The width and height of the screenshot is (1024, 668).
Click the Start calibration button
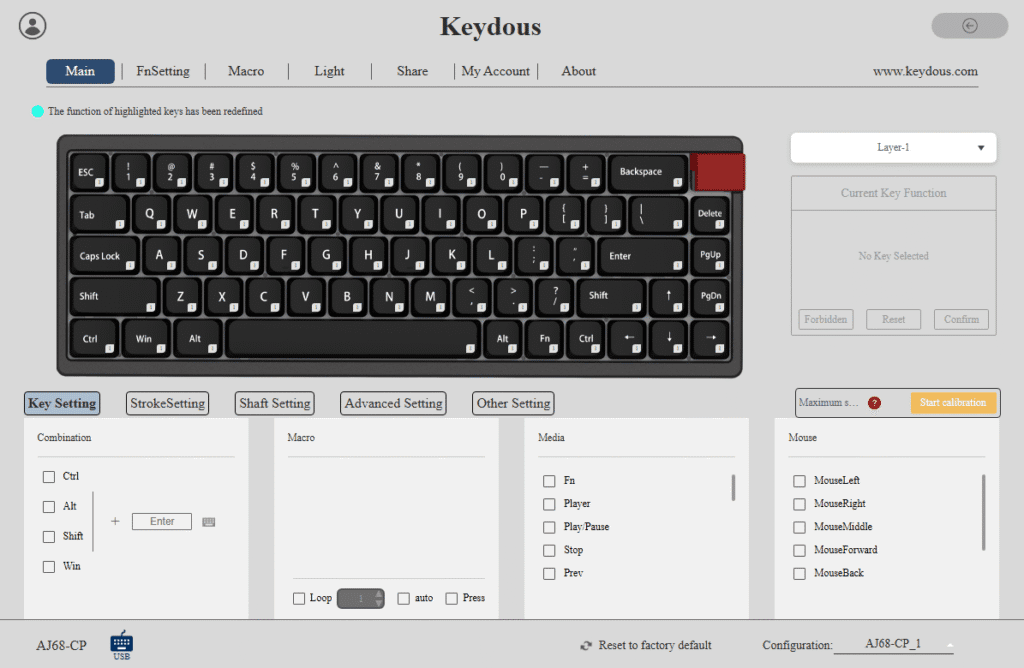point(953,403)
